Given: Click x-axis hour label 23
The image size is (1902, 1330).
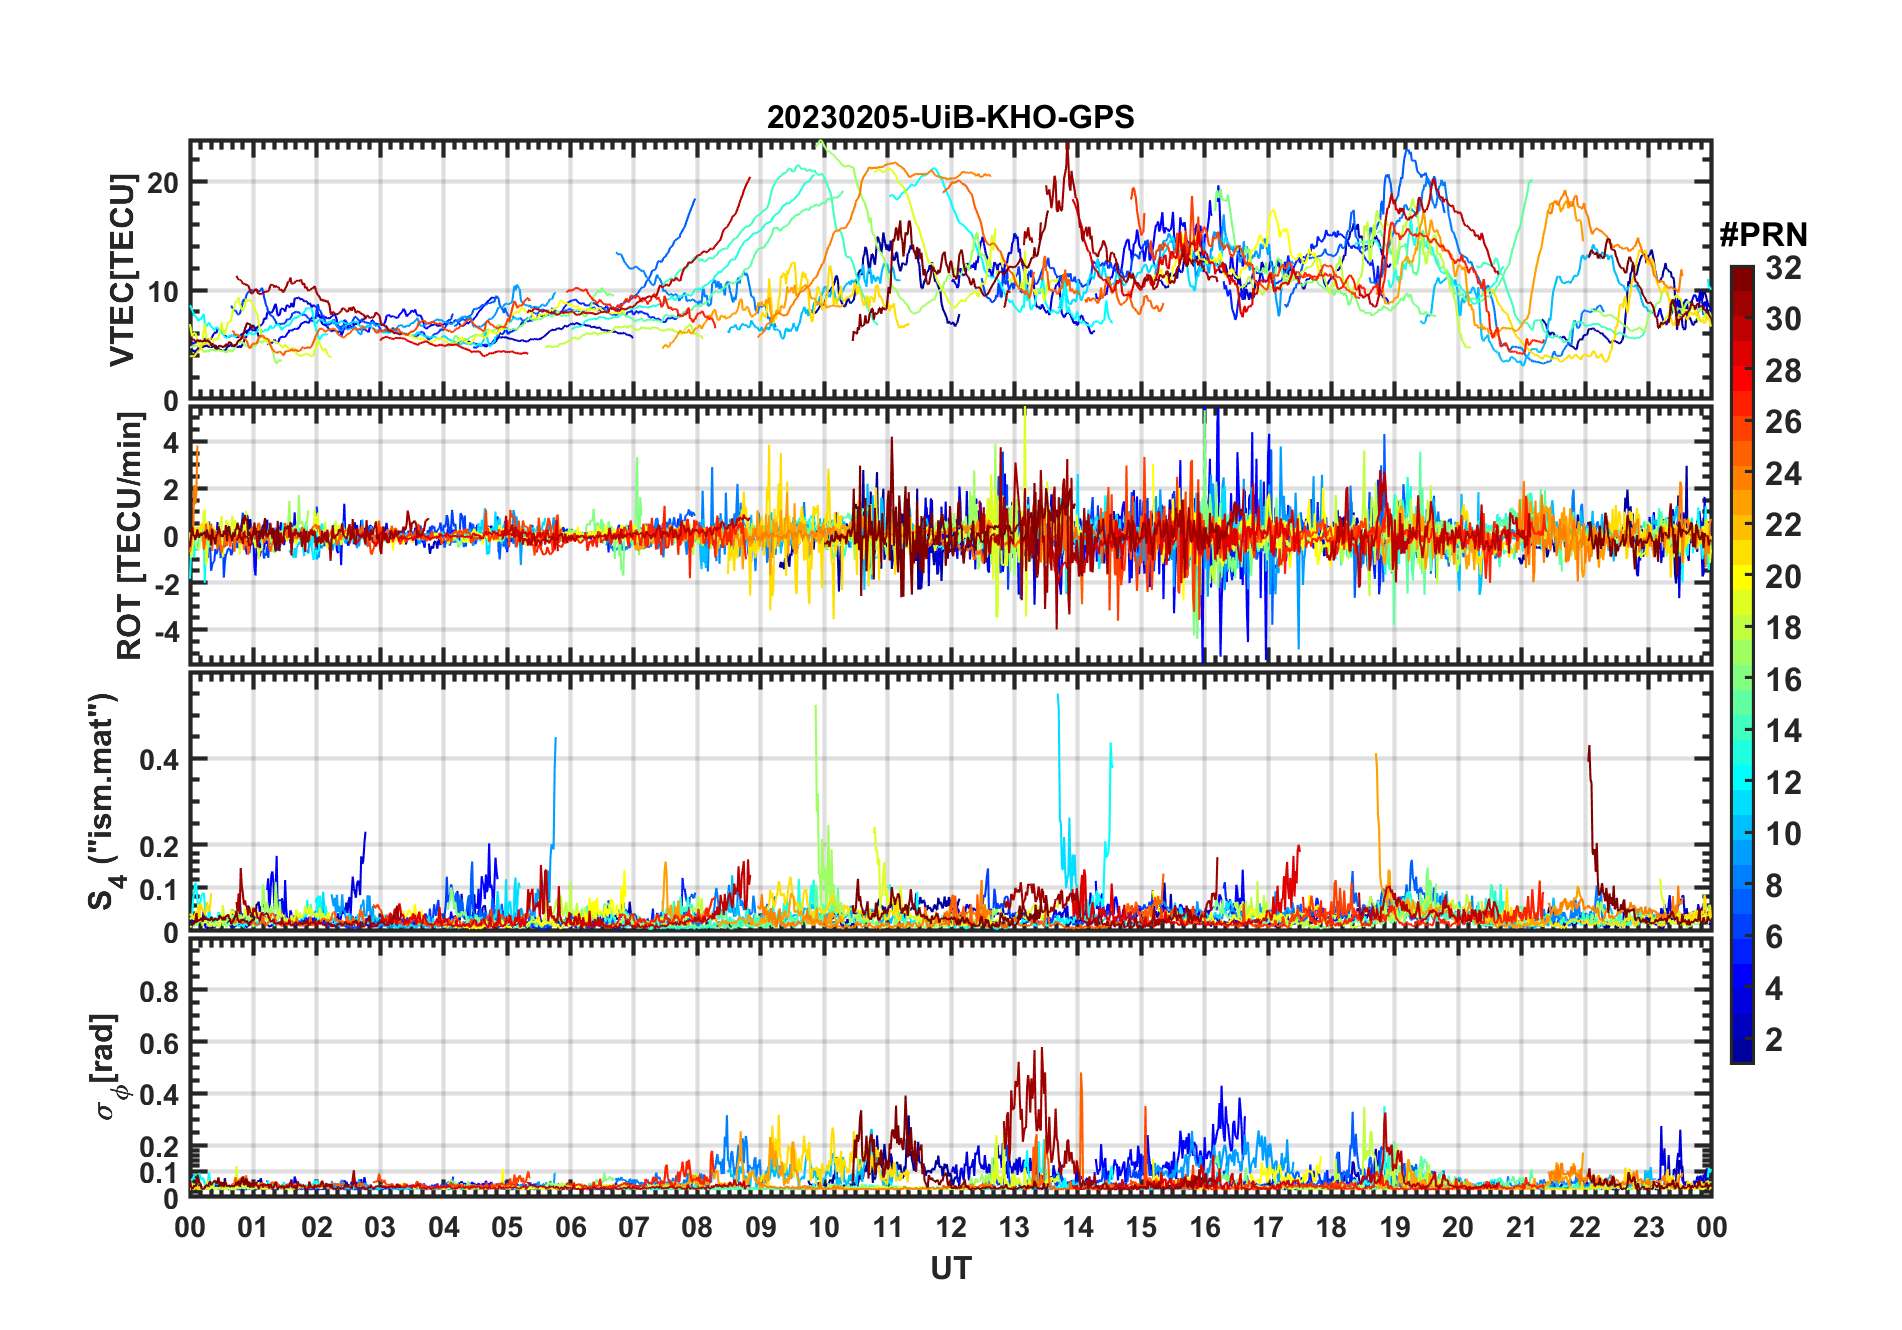Looking at the screenshot, I should (x=1648, y=1227).
